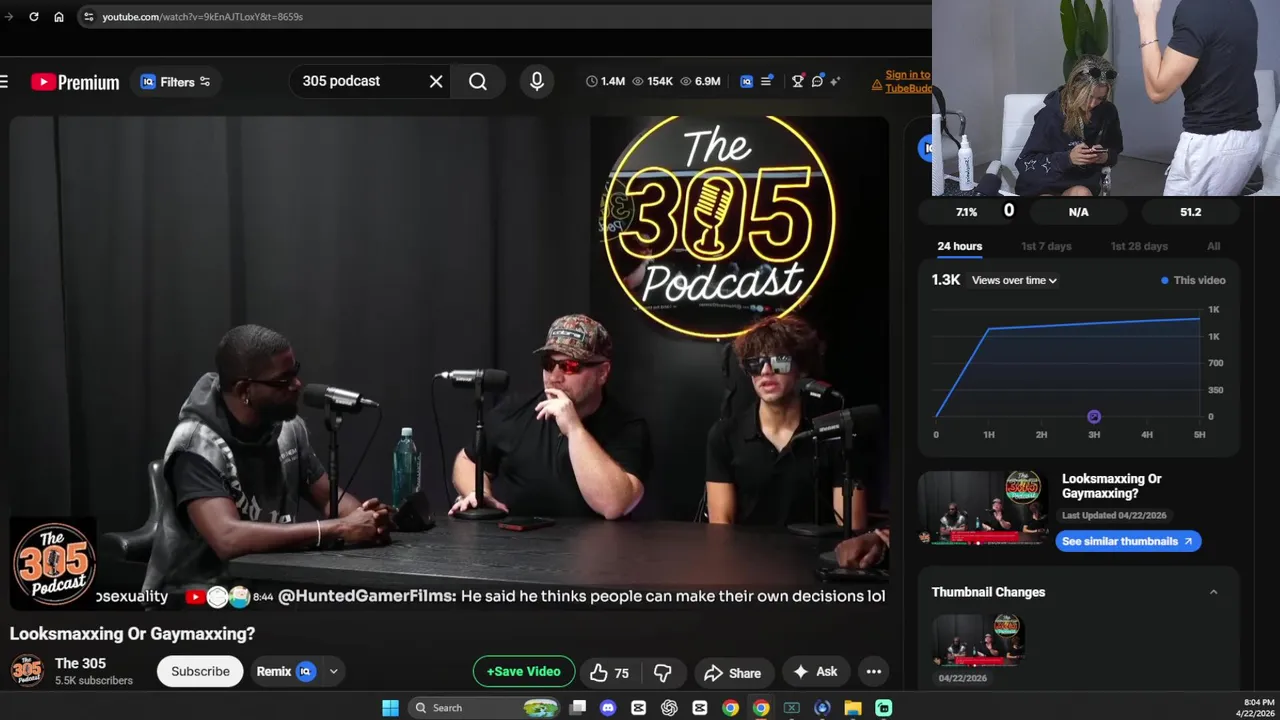Open the YouTube hamburger guide menu

click(x=4, y=82)
